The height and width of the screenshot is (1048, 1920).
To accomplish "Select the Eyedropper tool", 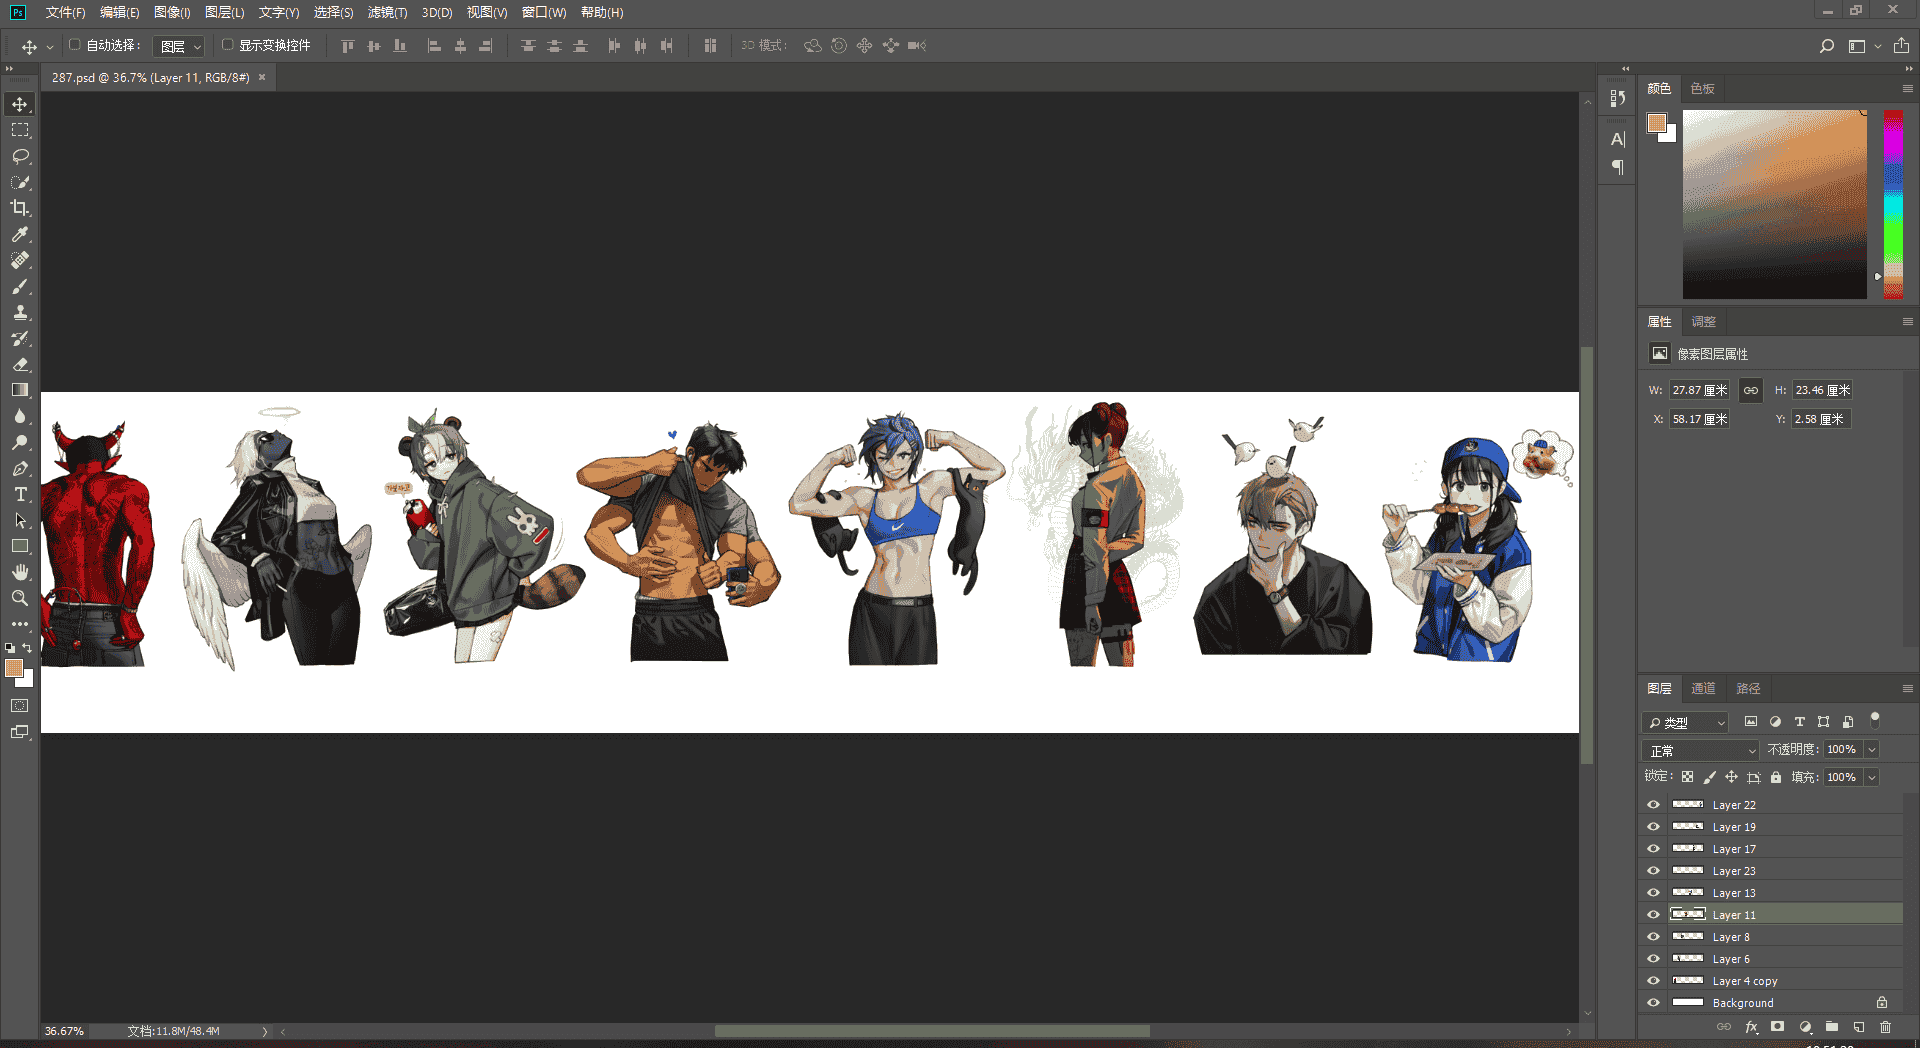I will (x=20, y=234).
